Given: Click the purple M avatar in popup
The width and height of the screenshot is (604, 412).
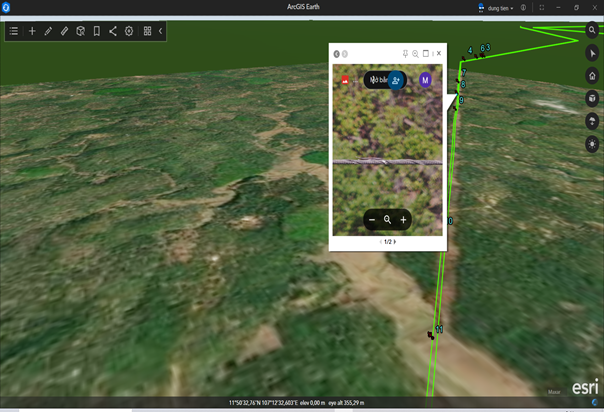Looking at the screenshot, I should 425,80.
